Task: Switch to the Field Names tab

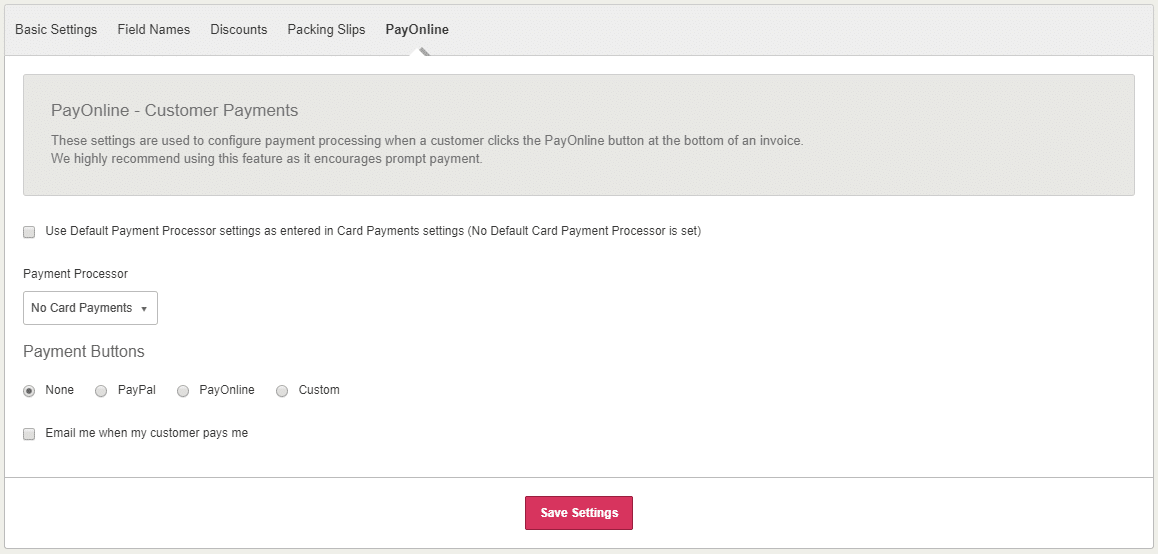Action: (153, 30)
